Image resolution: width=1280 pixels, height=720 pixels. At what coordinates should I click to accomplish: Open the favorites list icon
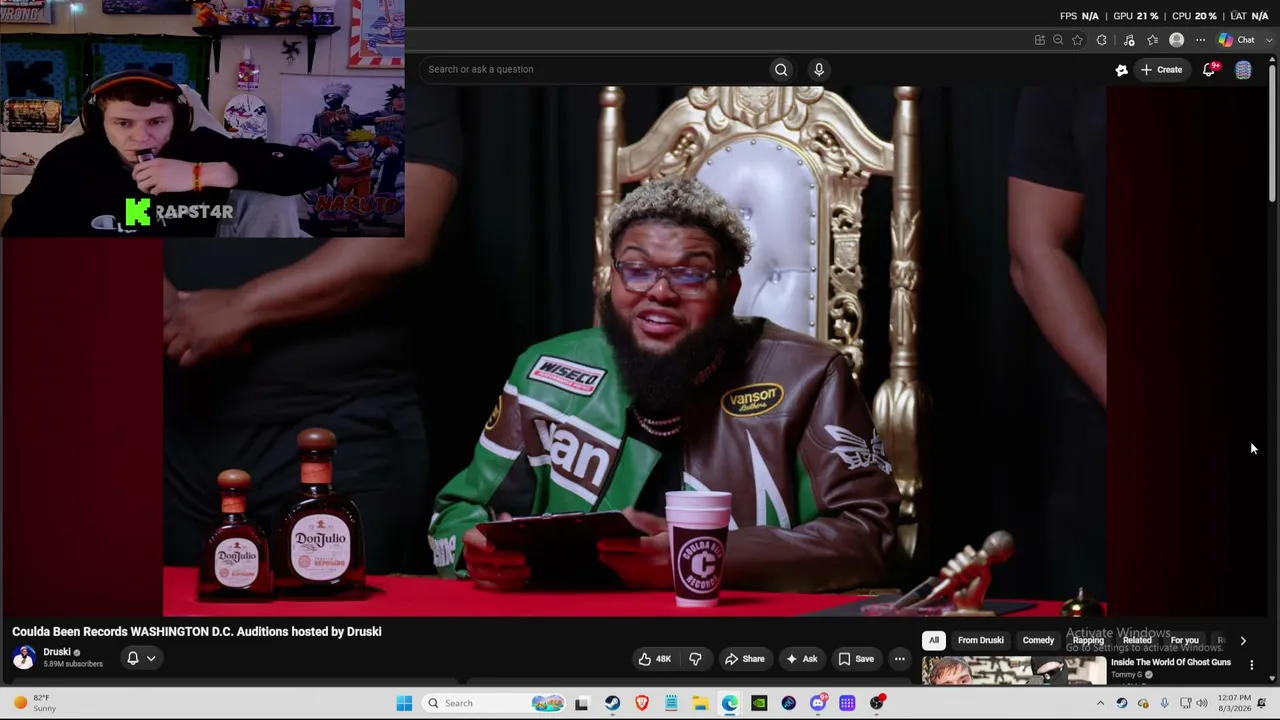click(x=1153, y=40)
